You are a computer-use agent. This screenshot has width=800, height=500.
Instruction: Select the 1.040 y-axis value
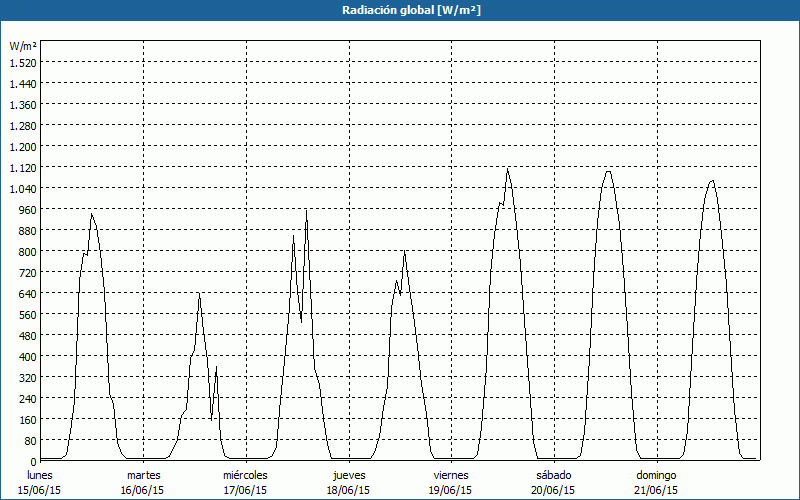tap(23, 189)
